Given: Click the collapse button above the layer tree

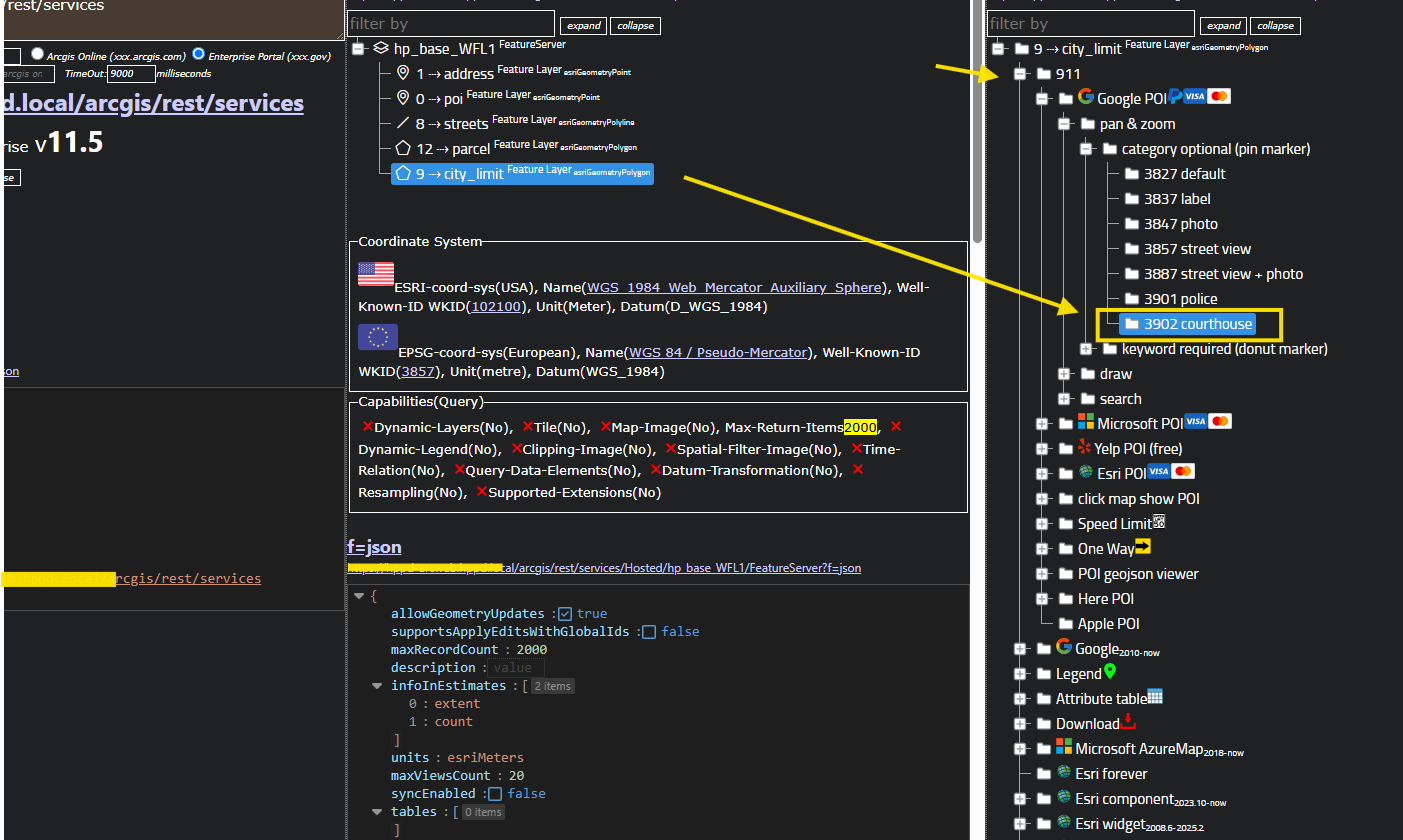Looking at the screenshot, I should pyautogui.click(x=635, y=26).
